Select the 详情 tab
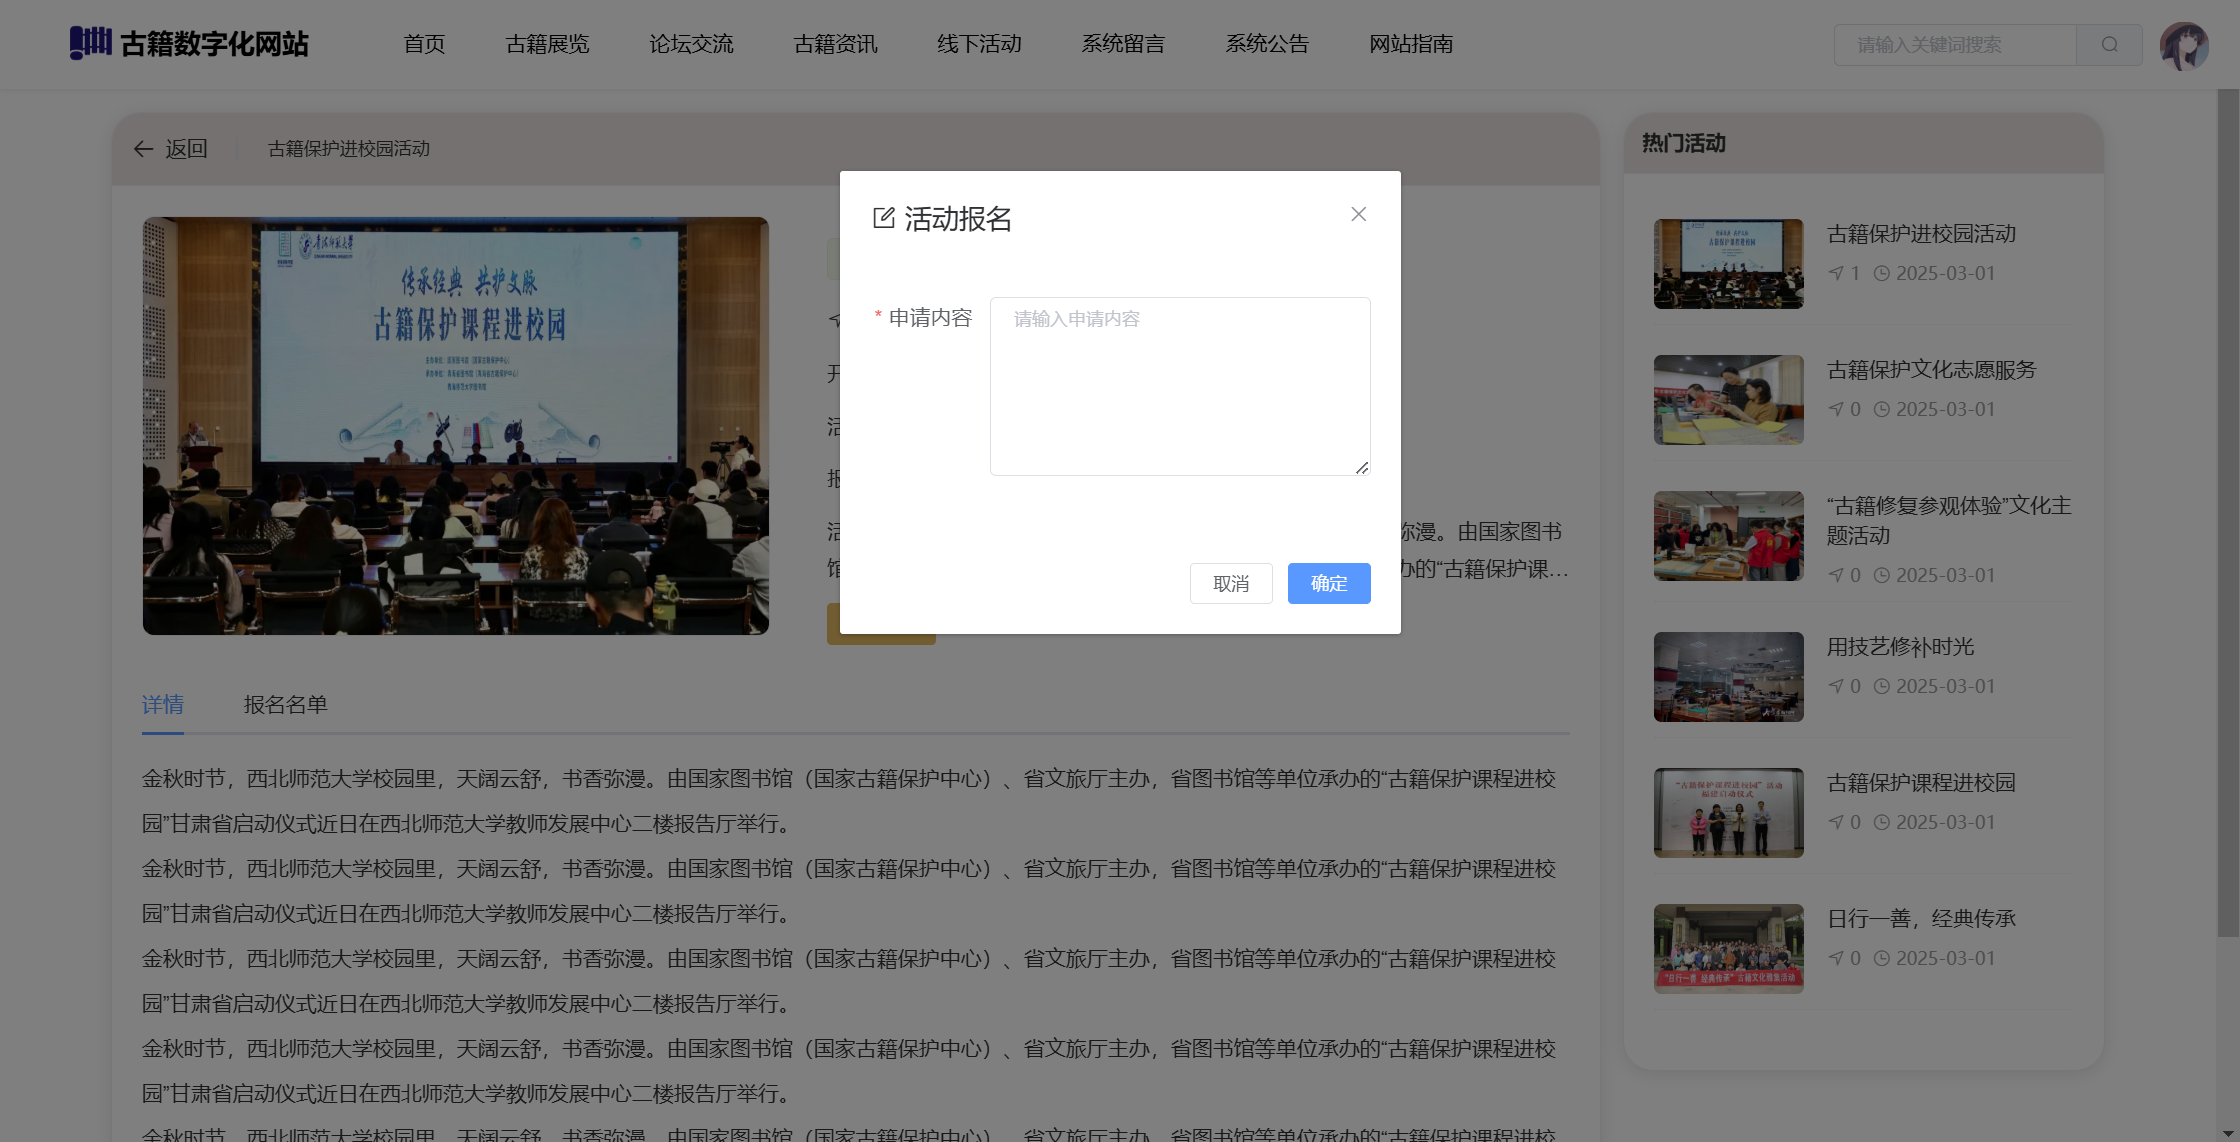Image resolution: width=2240 pixels, height=1142 pixels. click(x=162, y=705)
